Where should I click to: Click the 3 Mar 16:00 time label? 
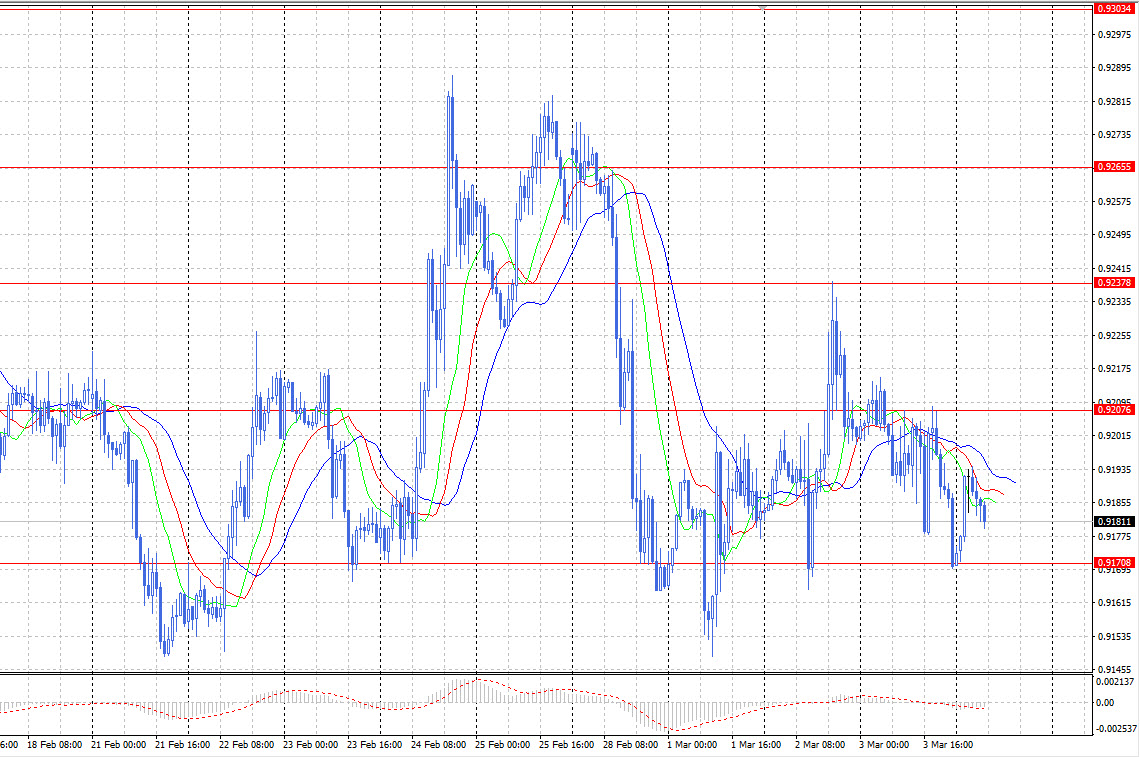point(948,745)
